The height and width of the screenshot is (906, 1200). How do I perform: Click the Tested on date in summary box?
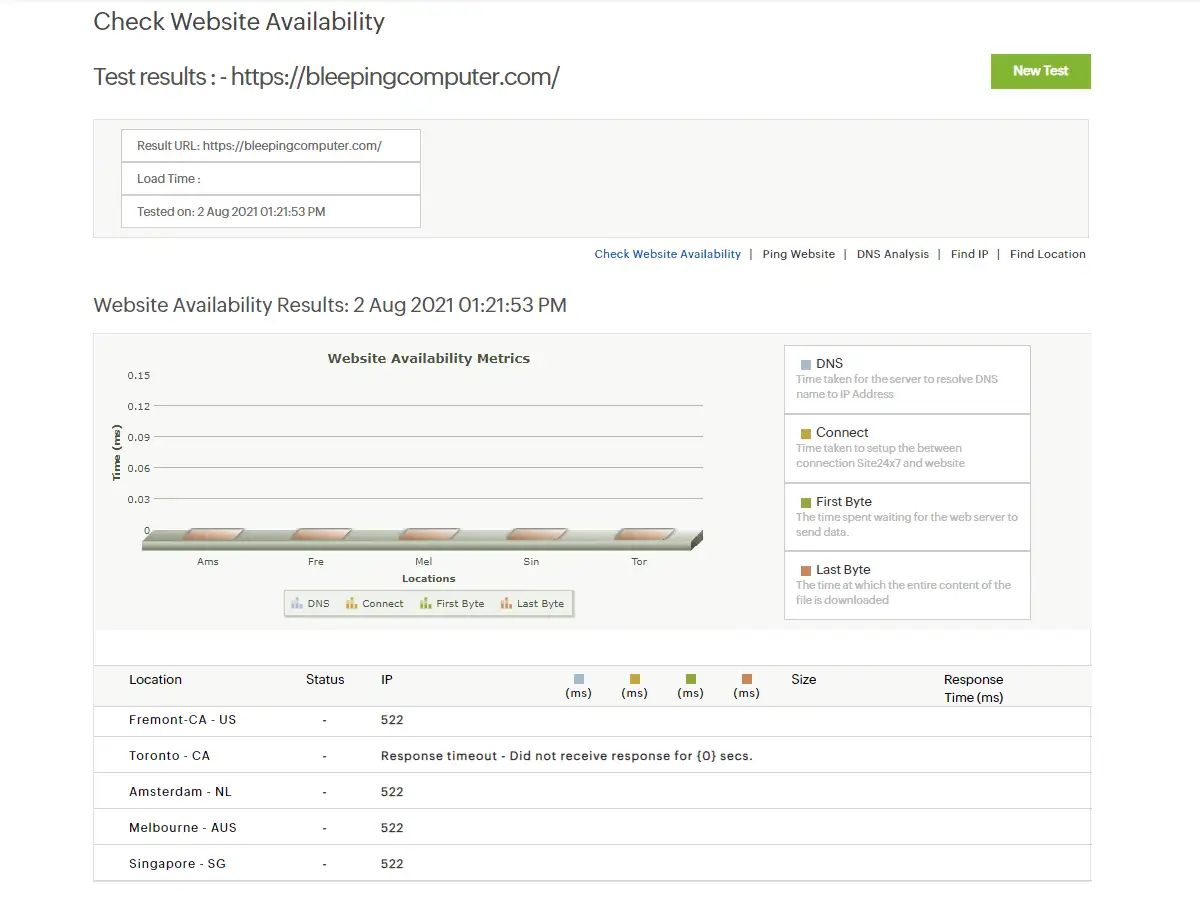coord(231,212)
